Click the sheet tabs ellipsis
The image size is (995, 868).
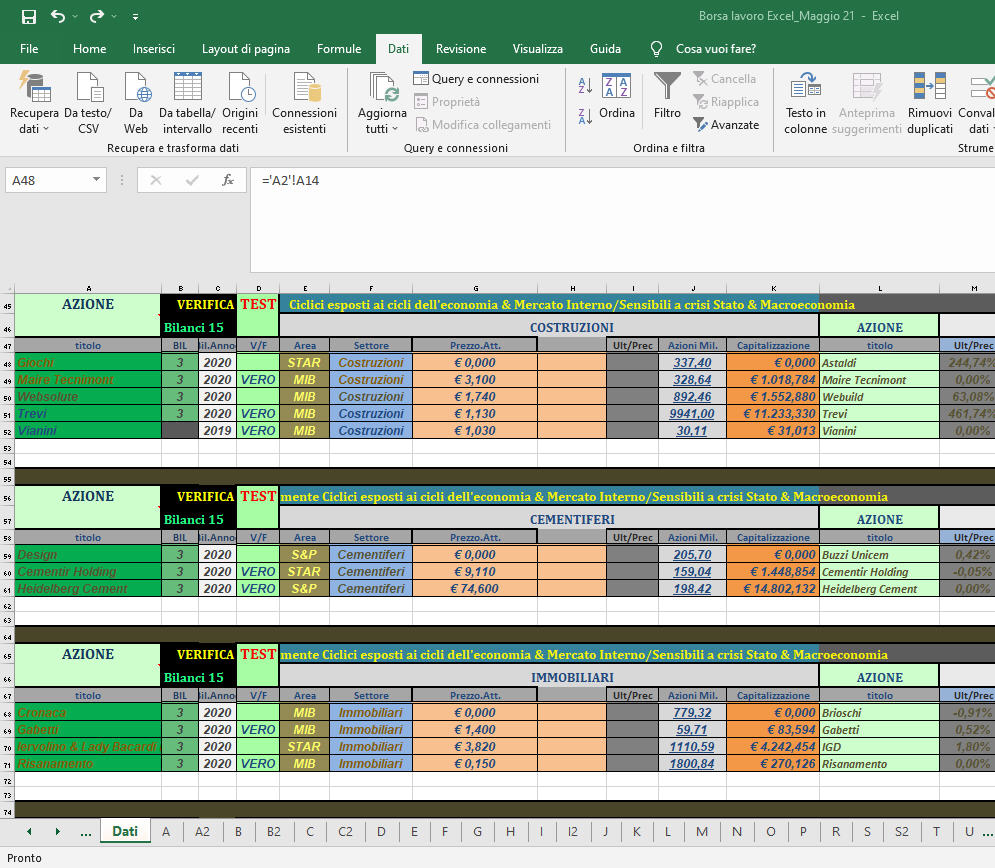coord(86,832)
